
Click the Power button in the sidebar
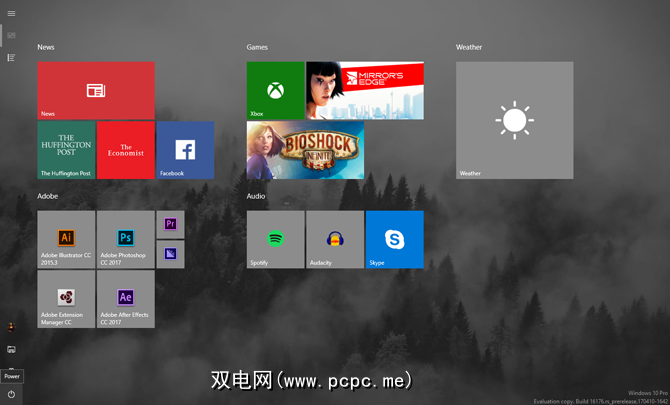[11, 394]
